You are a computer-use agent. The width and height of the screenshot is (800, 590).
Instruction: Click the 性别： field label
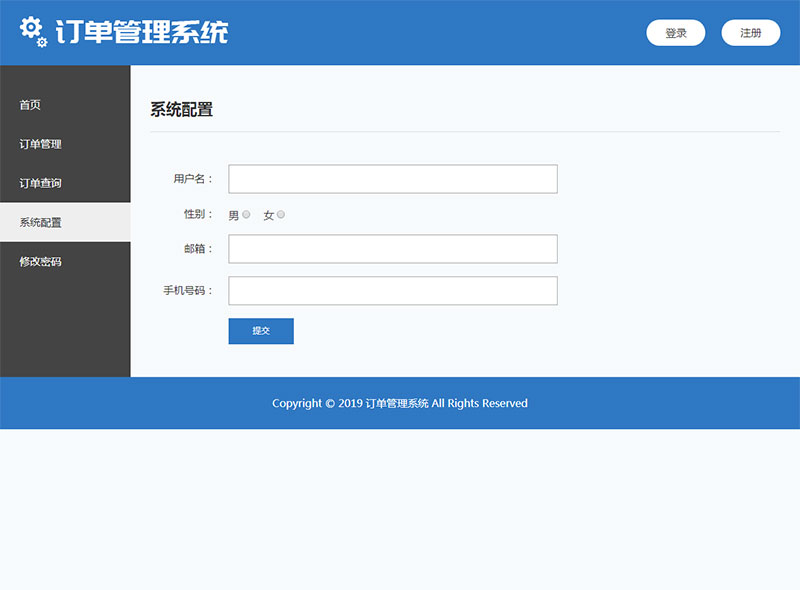(198, 214)
